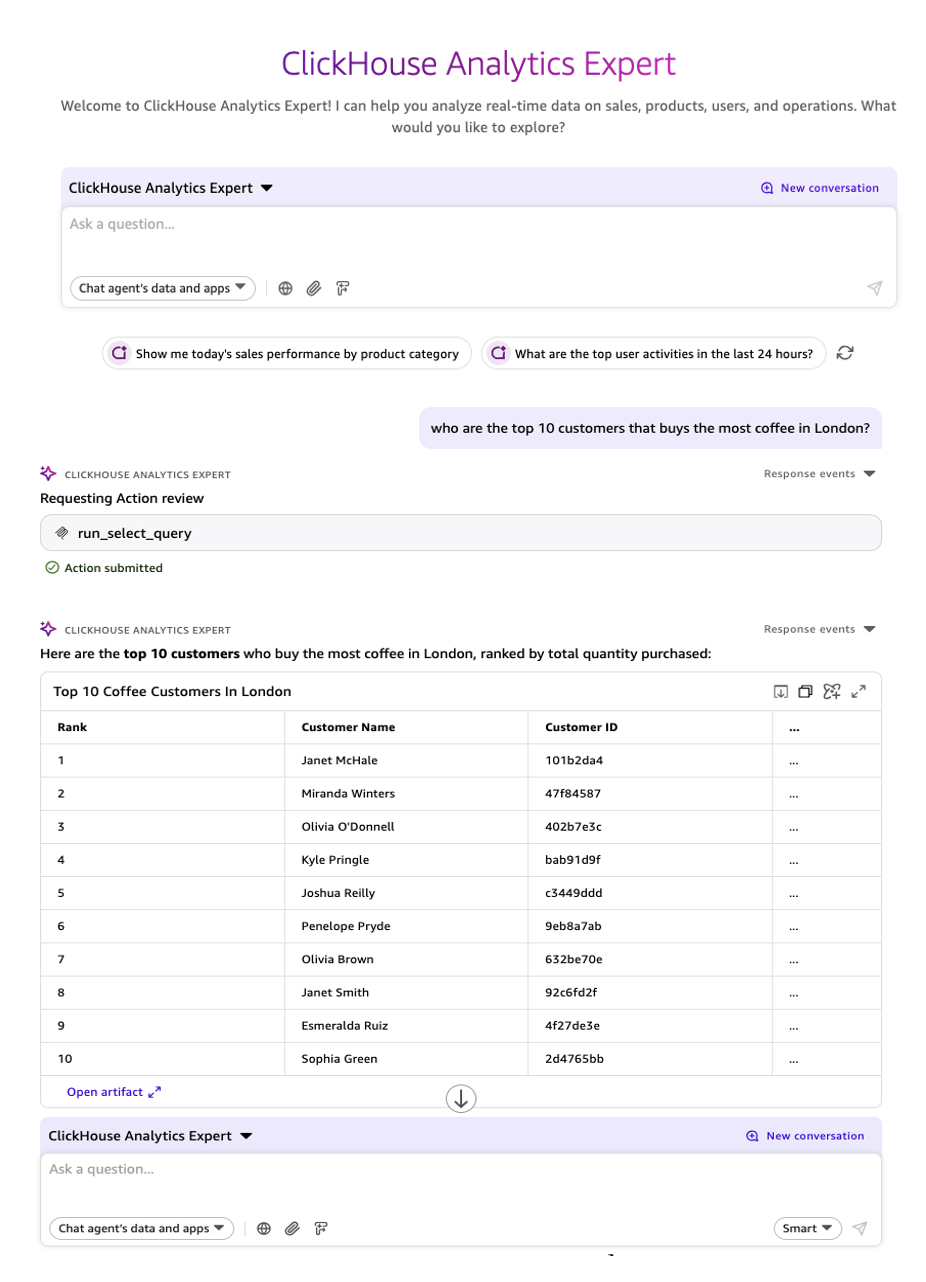Expand Response events for the table response

(819, 629)
